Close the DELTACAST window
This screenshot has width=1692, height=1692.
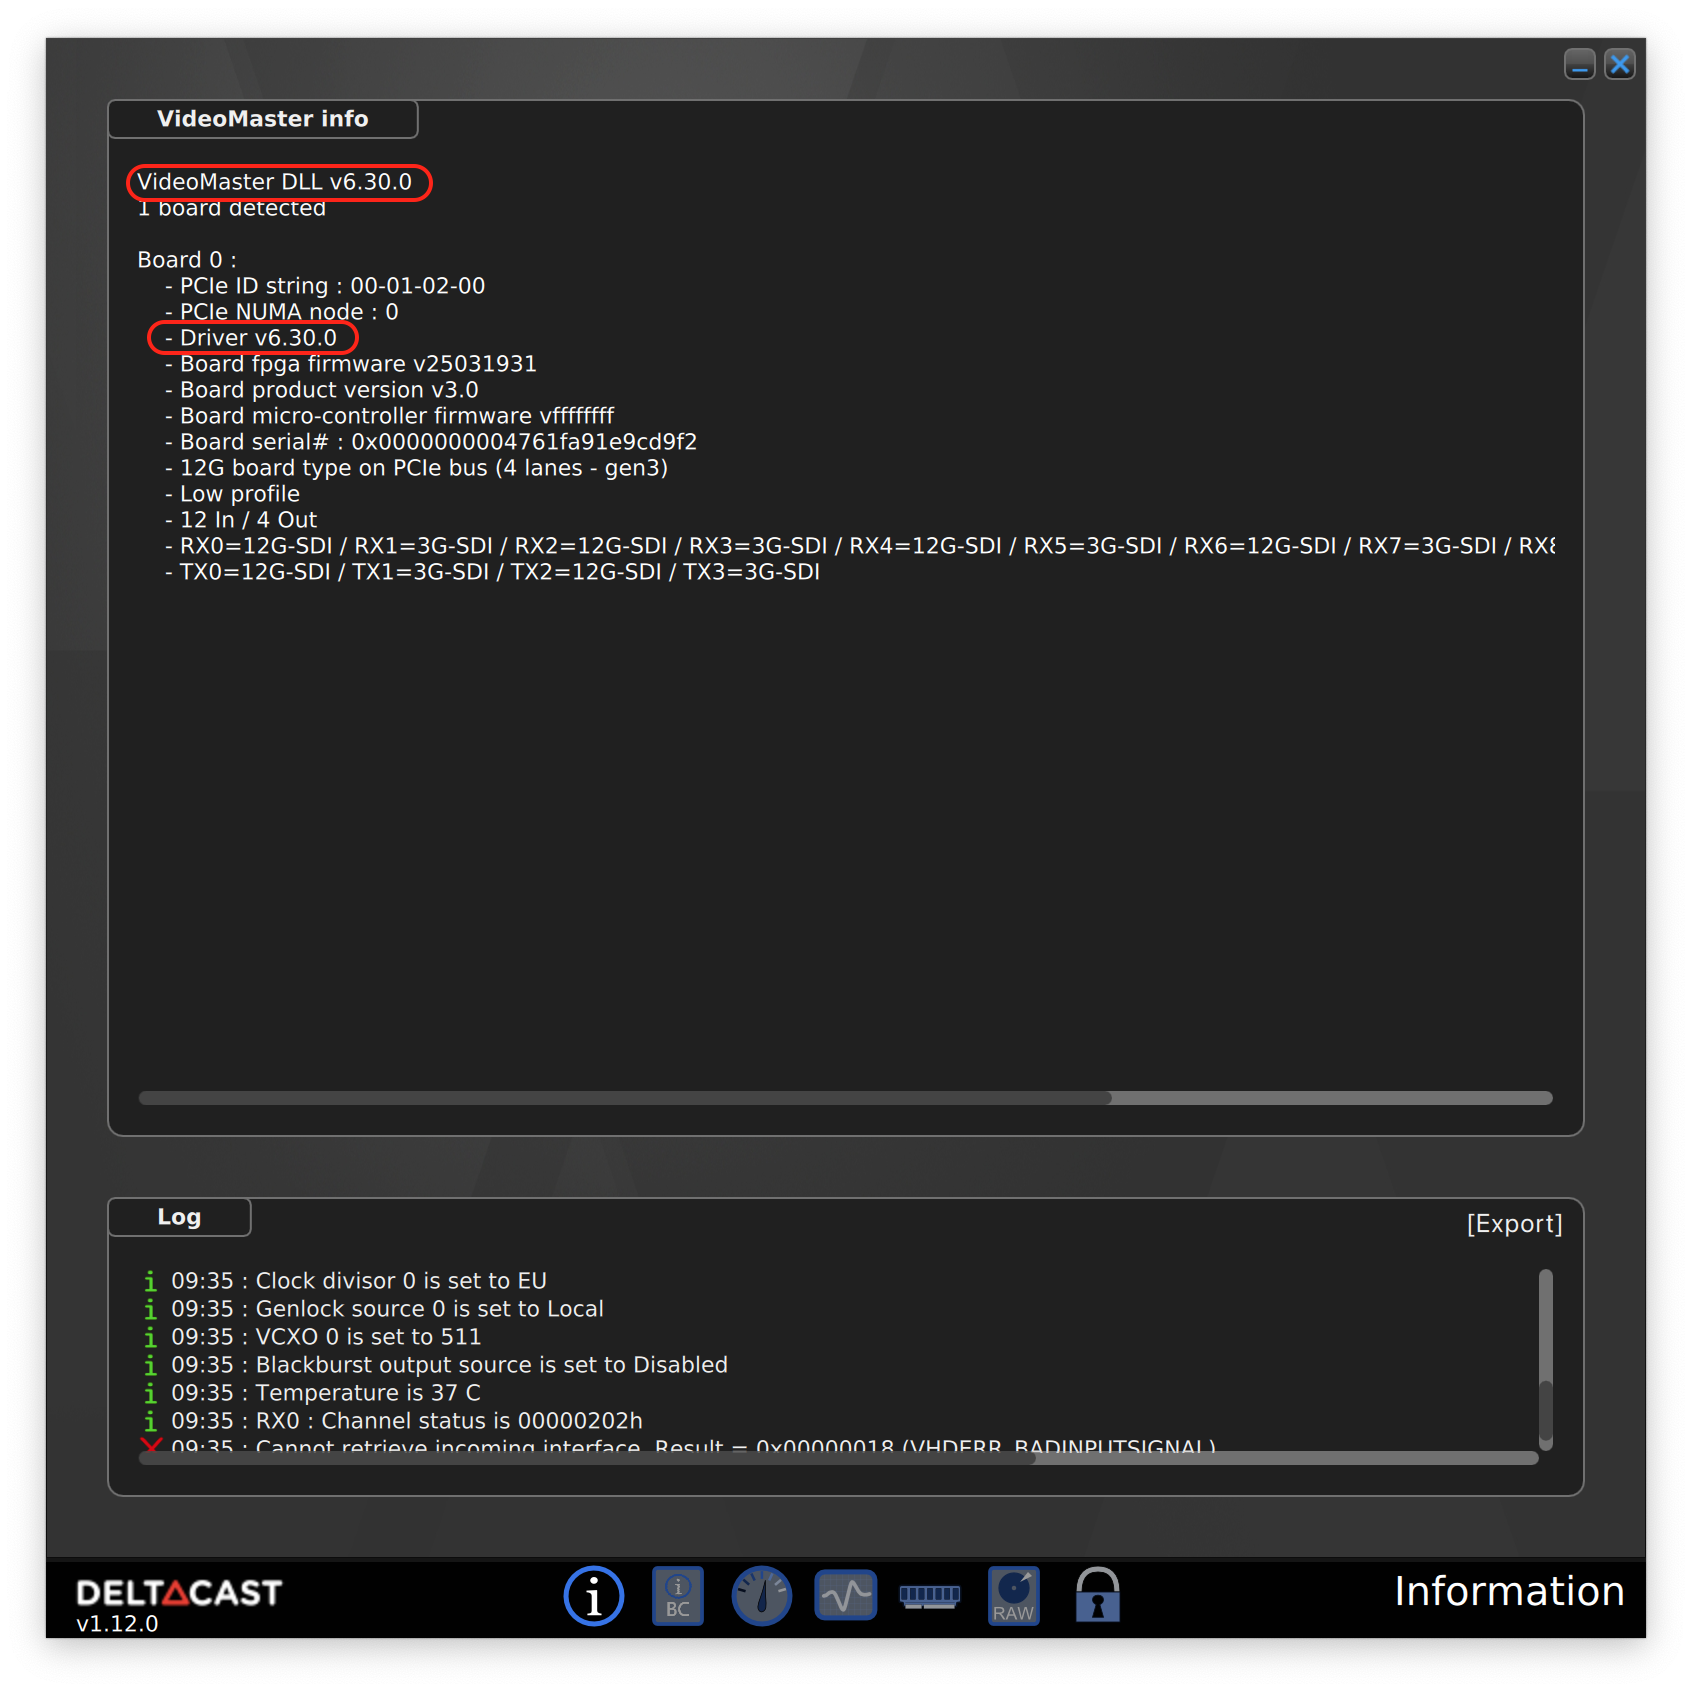(1620, 64)
